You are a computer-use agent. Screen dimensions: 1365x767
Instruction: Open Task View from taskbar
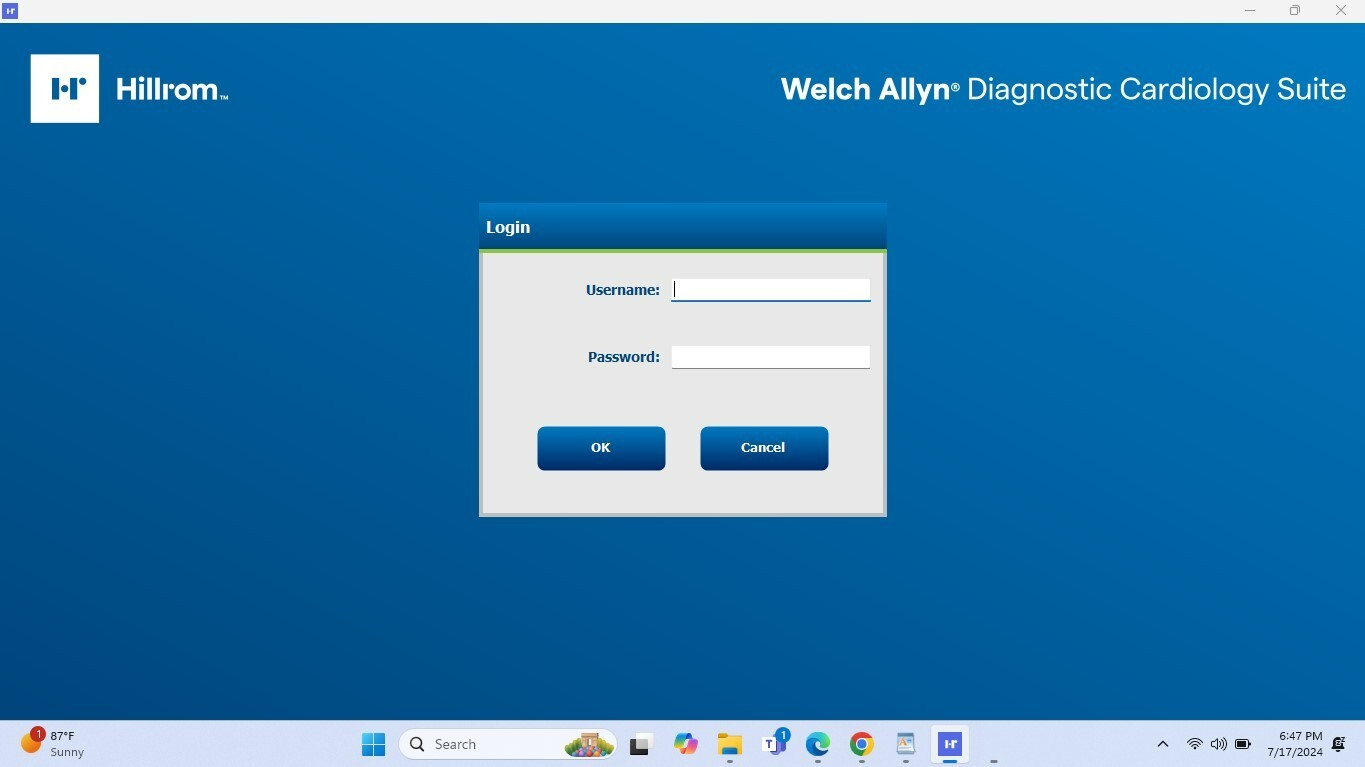coord(641,744)
